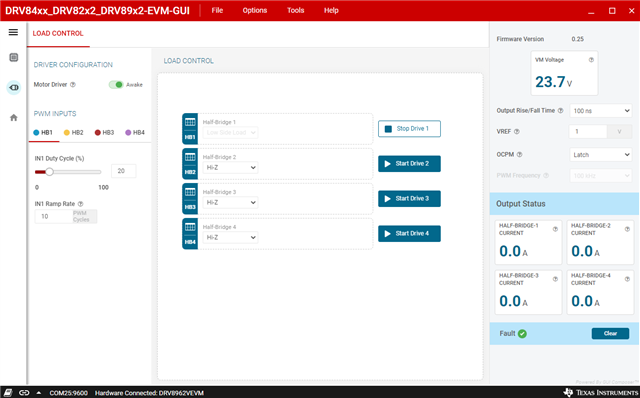Click the Start Drive 2 button

point(409,164)
